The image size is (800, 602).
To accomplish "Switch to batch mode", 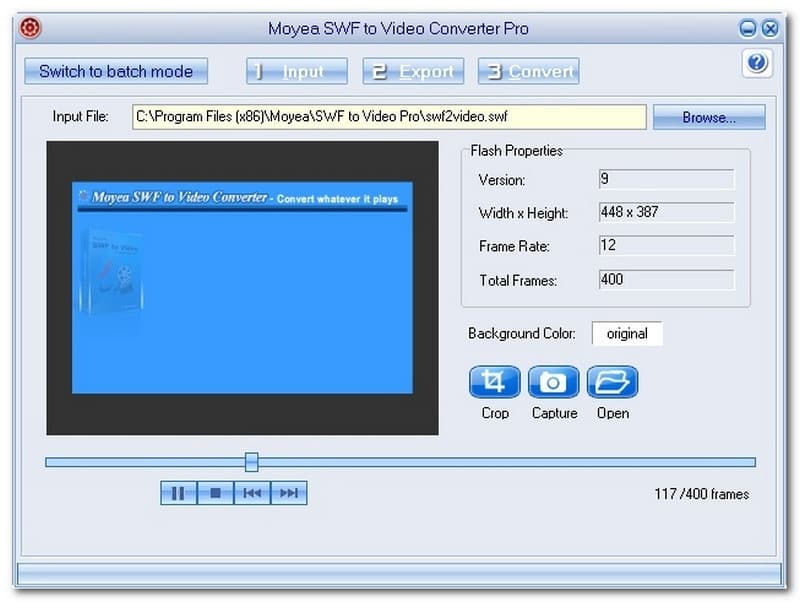I will coord(116,71).
